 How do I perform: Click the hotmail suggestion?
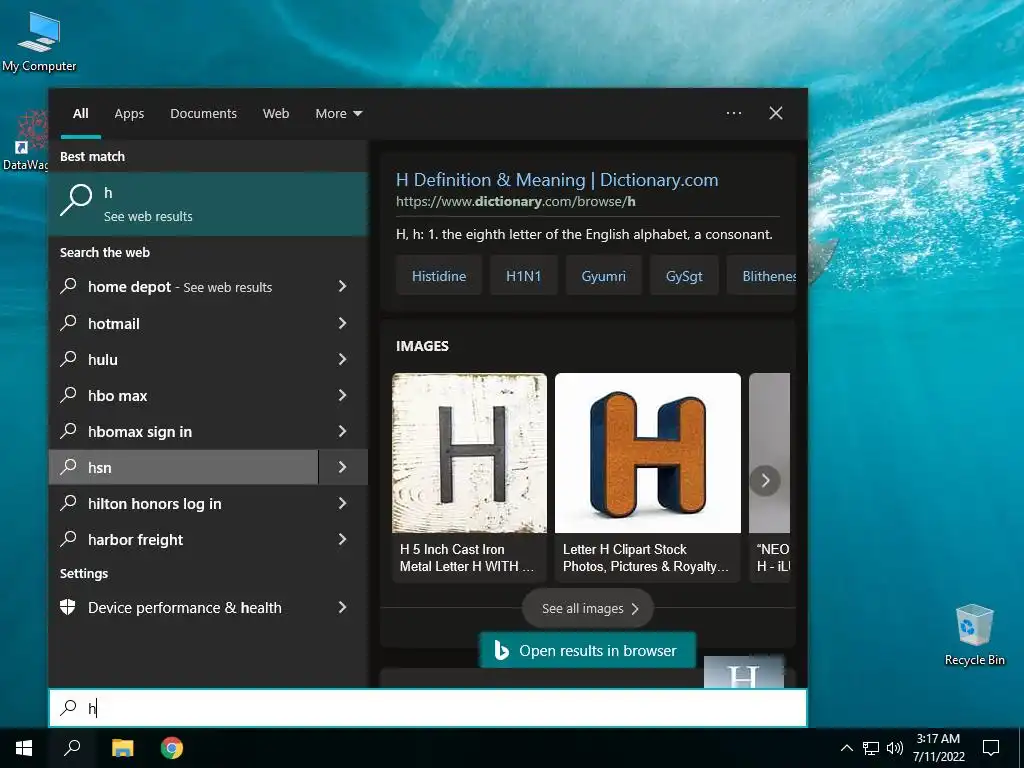coord(184,323)
